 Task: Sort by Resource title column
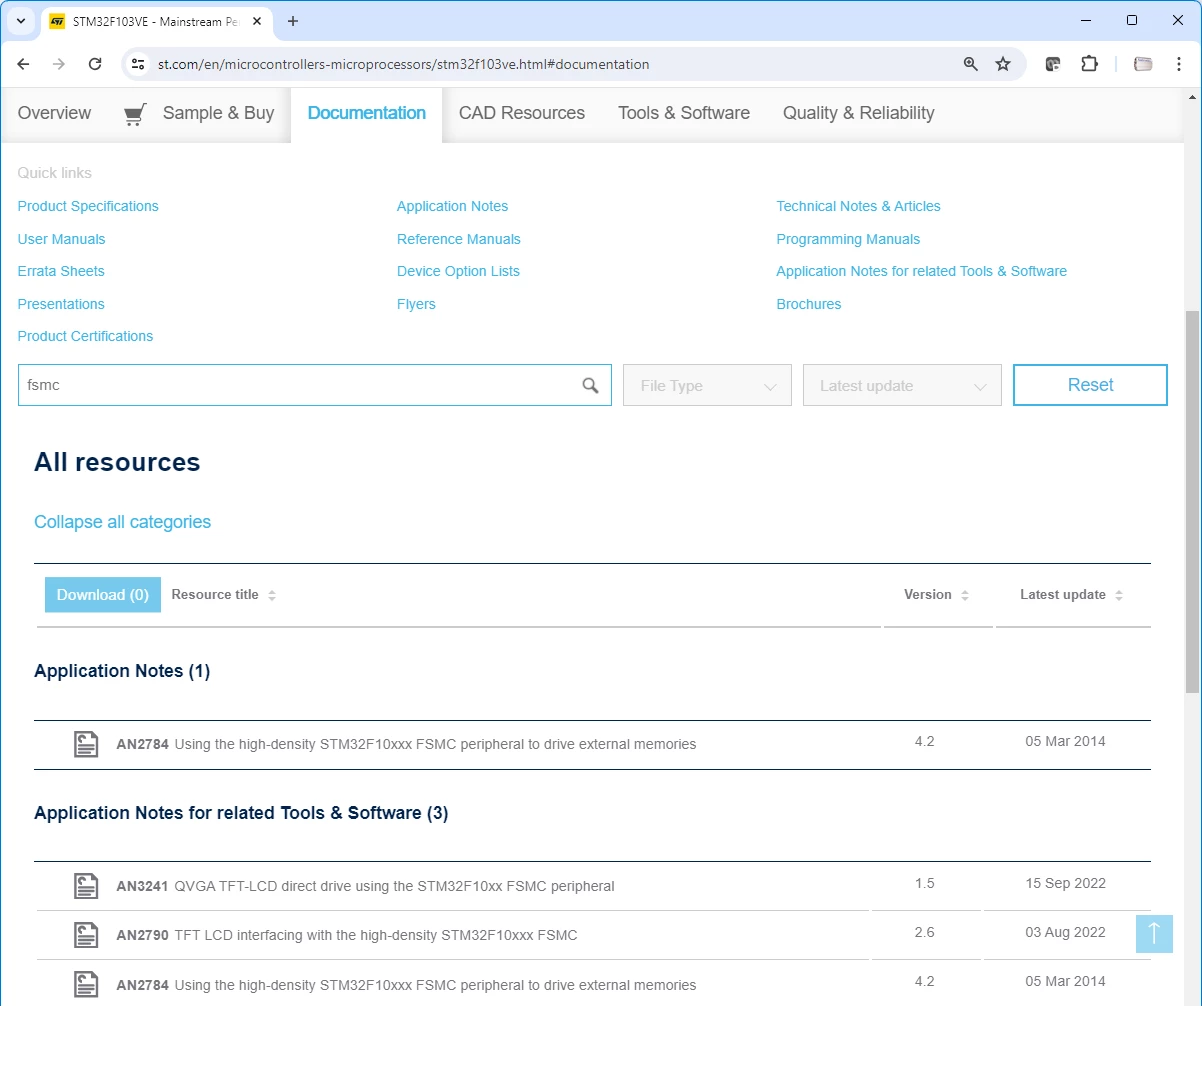pos(223,595)
